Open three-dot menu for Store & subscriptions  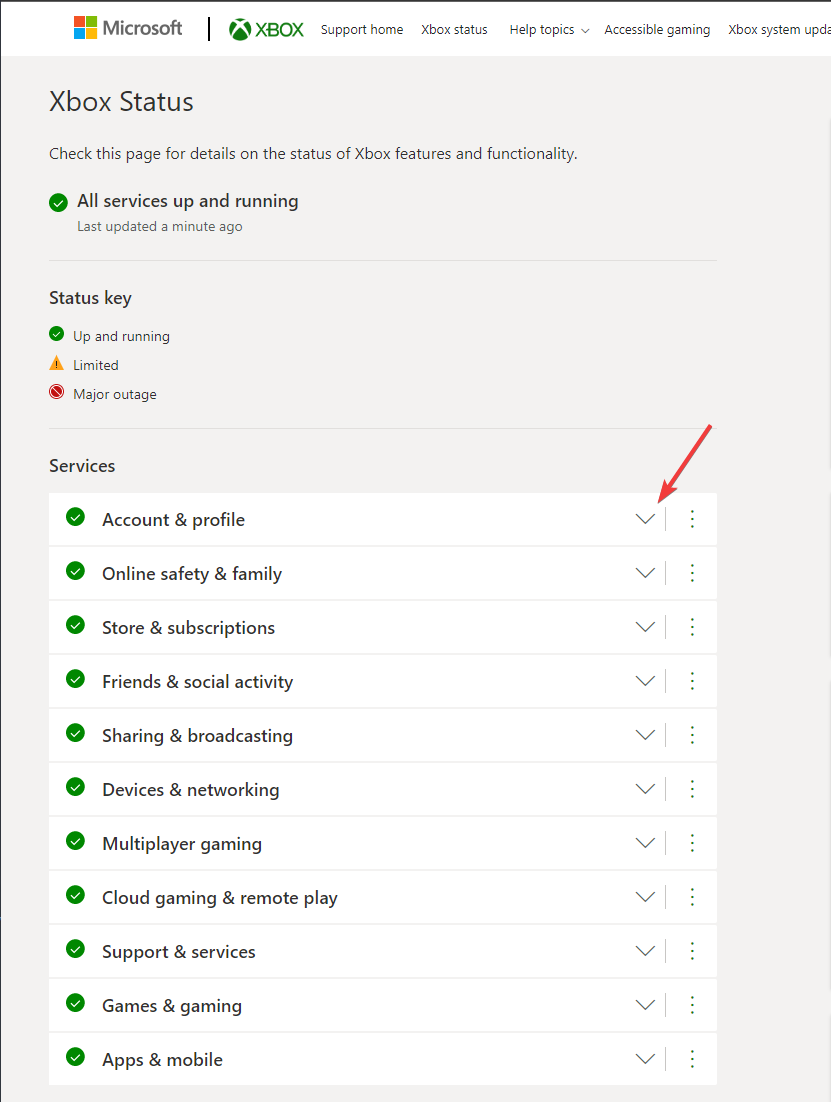pyautogui.click(x=692, y=627)
